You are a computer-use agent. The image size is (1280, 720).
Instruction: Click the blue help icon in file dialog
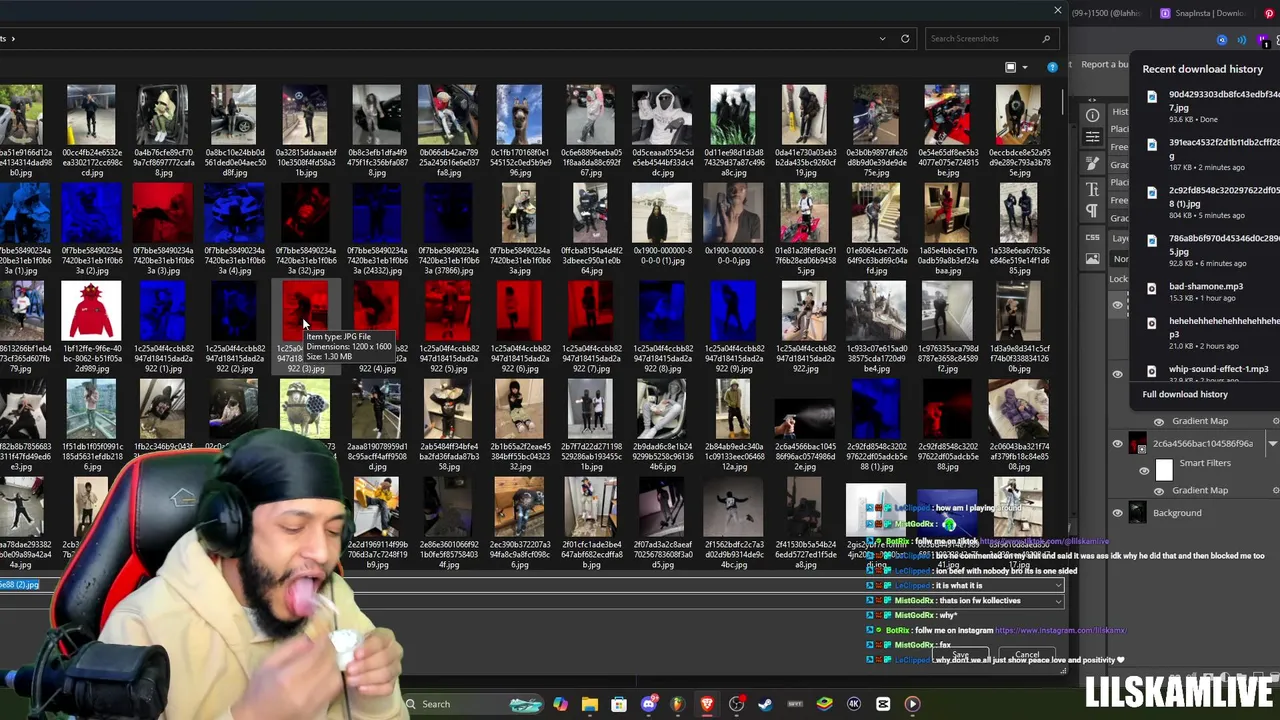click(1052, 67)
